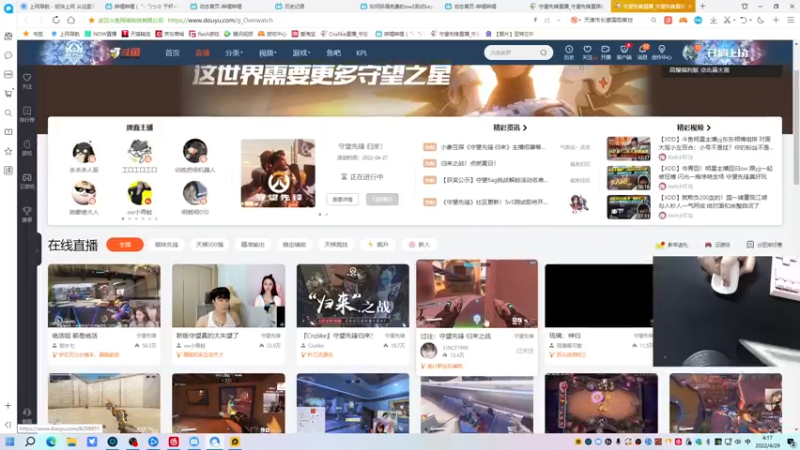The height and width of the screenshot is (450, 800).
Task: Open the creator center icon in header
Action: 662,52
